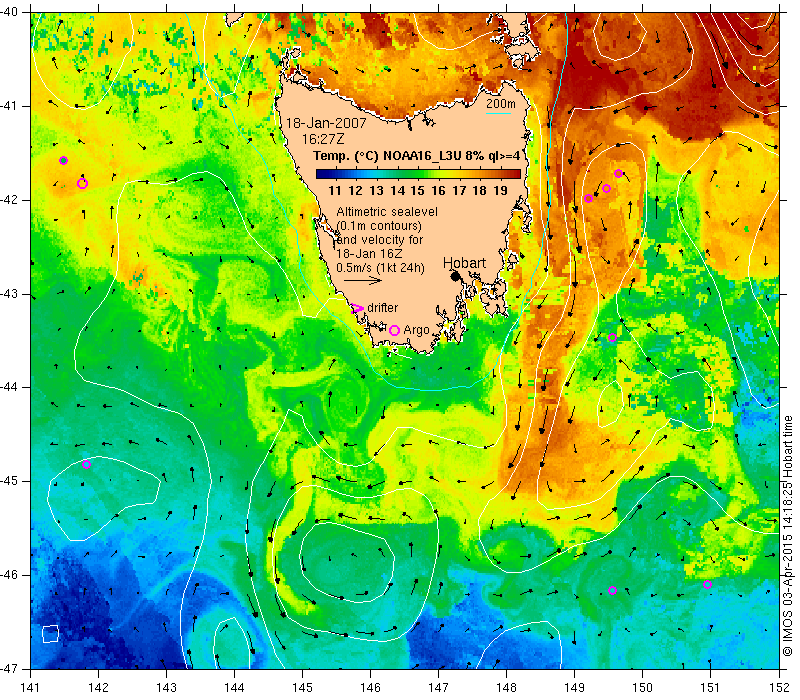The width and height of the screenshot is (800, 700).
Task: Click the 'drifter' legend label
Action: [x=383, y=308]
